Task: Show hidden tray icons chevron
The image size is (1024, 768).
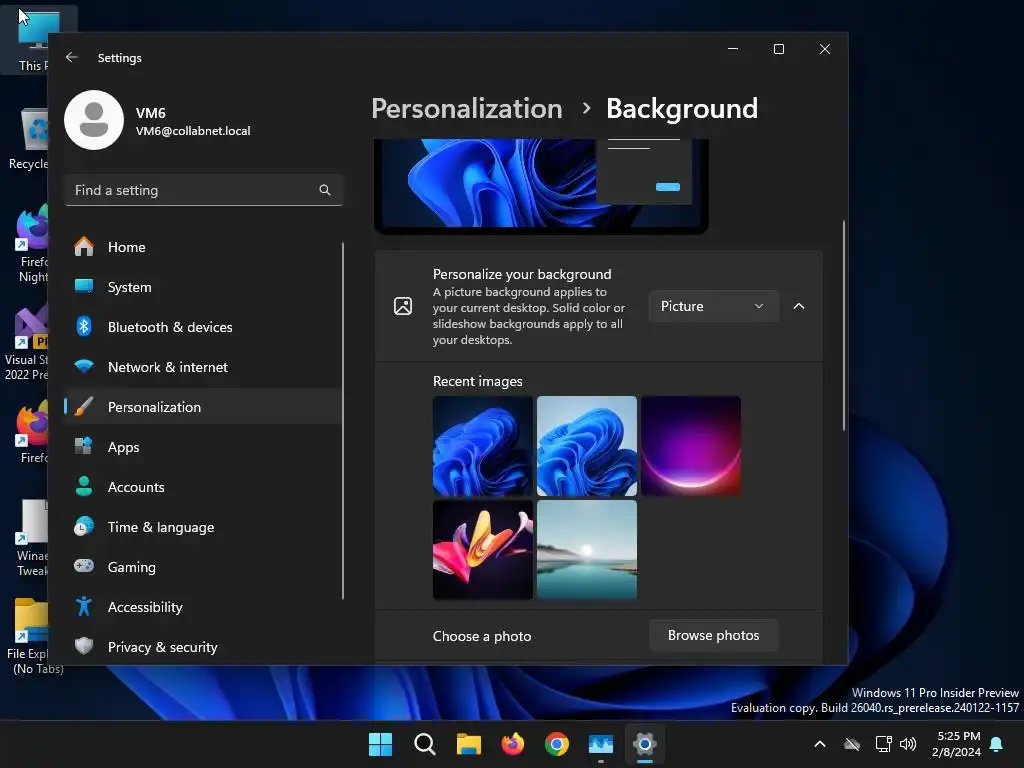Action: point(820,744)
